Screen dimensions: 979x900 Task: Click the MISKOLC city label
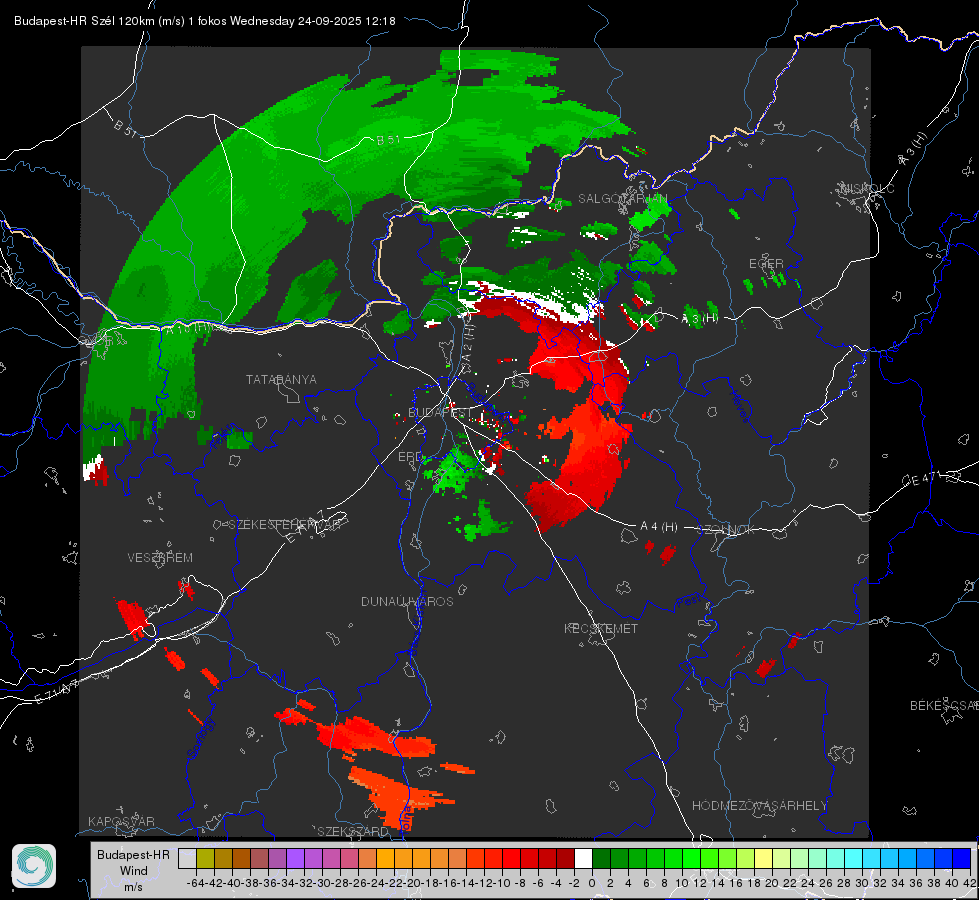pos(867,188)
